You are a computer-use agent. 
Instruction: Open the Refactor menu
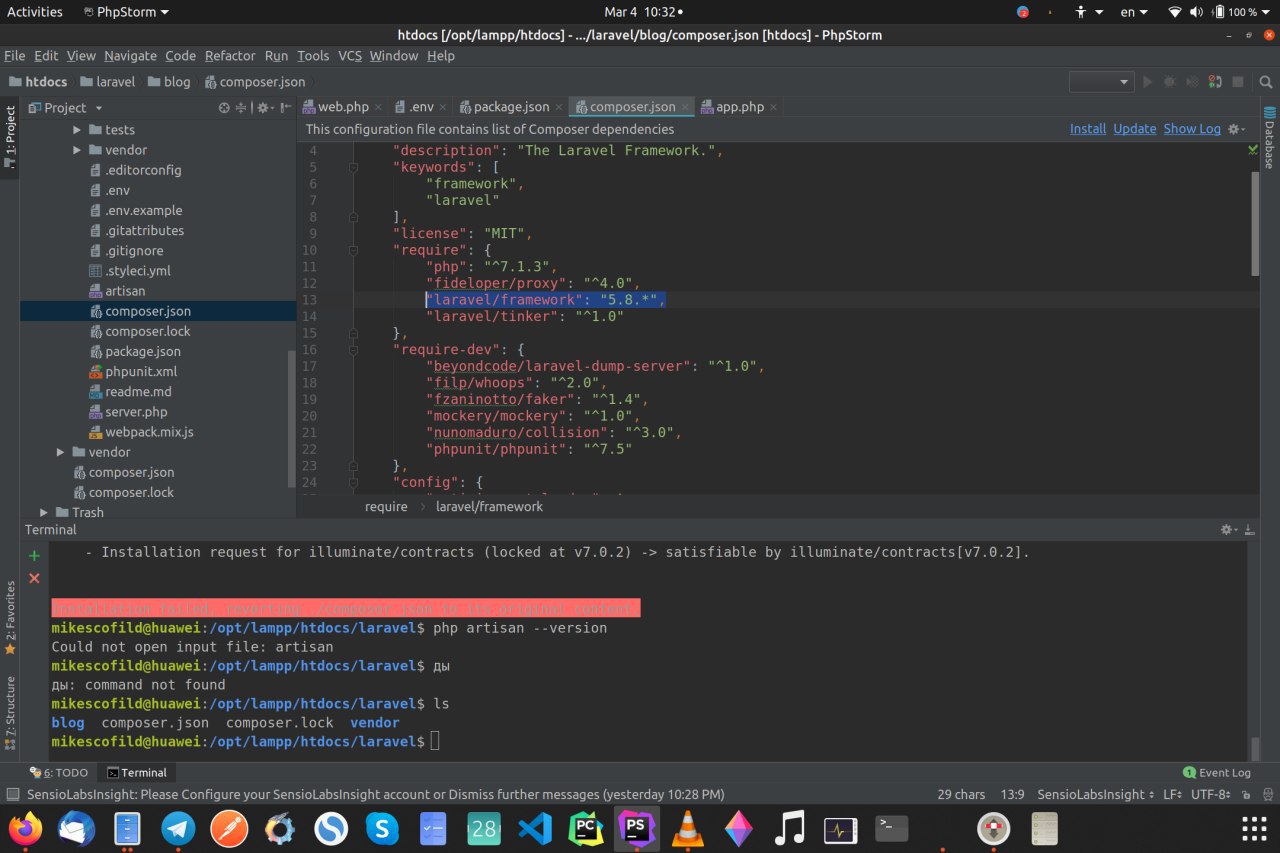click(x=230, y=56)
